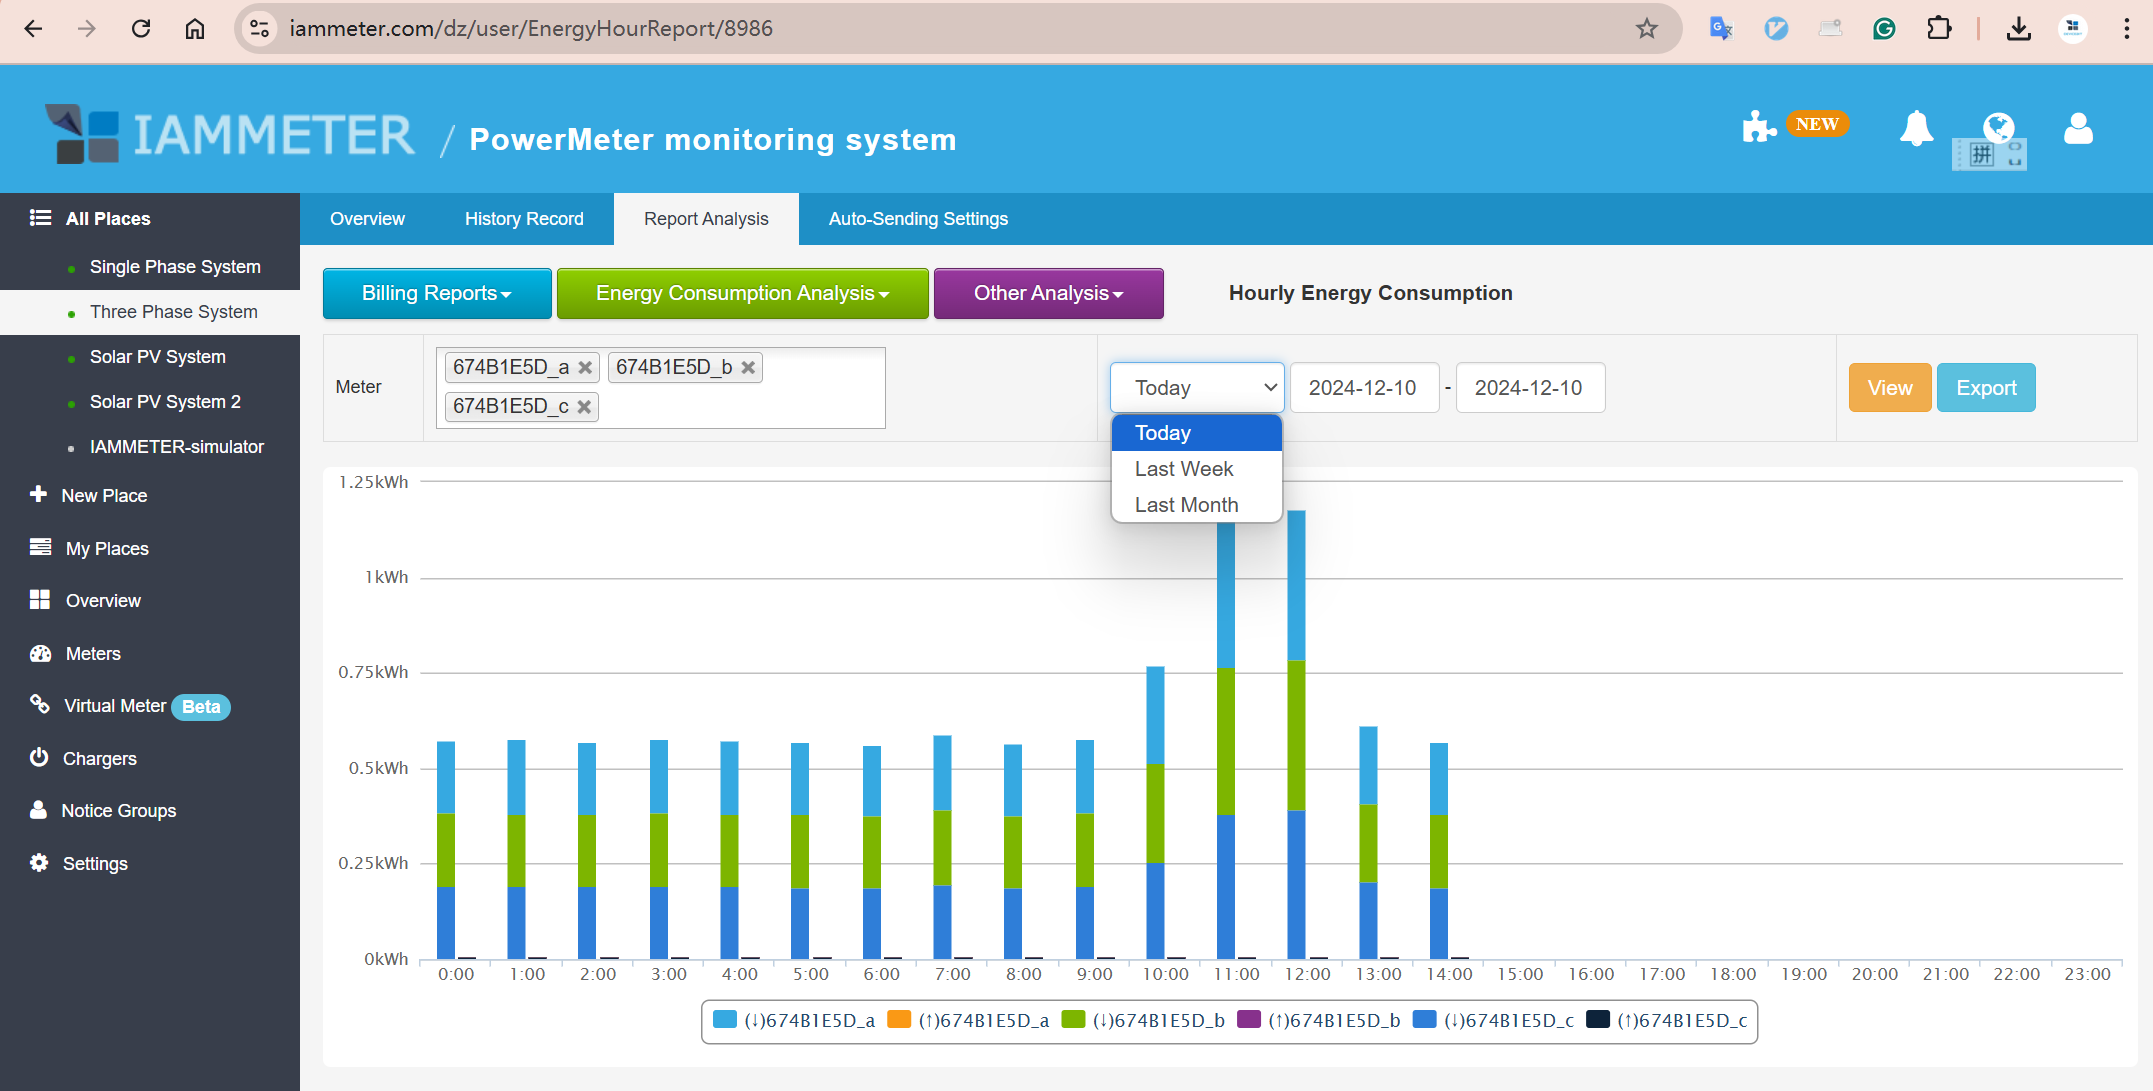Click the start date field 2024-12-10
Image resolution: width=2153 pixels, height=1091 pixels.
1364,388
